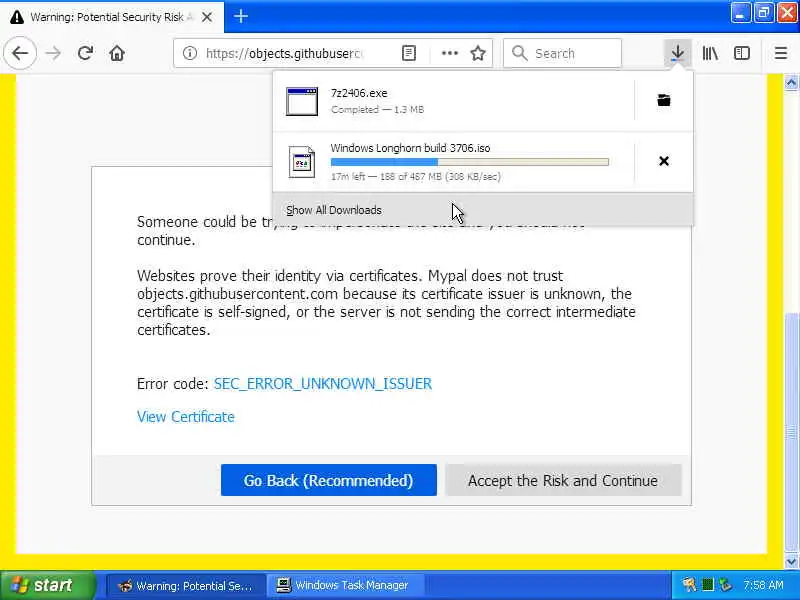
Task: Reload the current page
Action: pyautogui.click(x=85, y=53)
